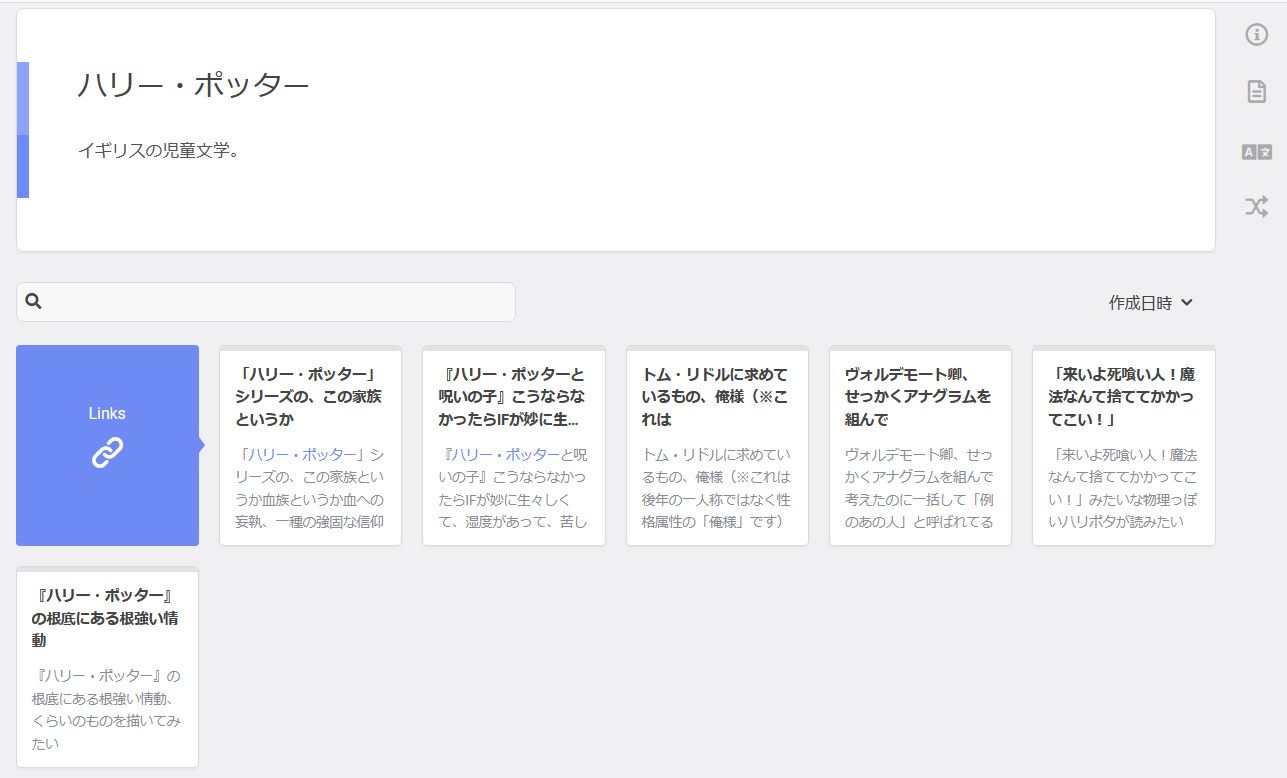Open card ヴォルデモート卿、せっかくアナグラムを組んで
Screen dimensions: 1287x778
[x=920, y=445]
